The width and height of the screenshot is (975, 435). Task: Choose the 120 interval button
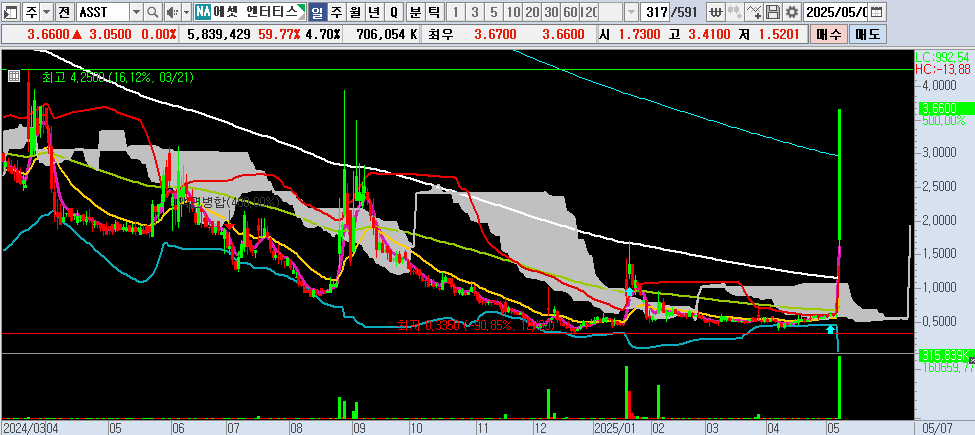click(x=589, y=11)
